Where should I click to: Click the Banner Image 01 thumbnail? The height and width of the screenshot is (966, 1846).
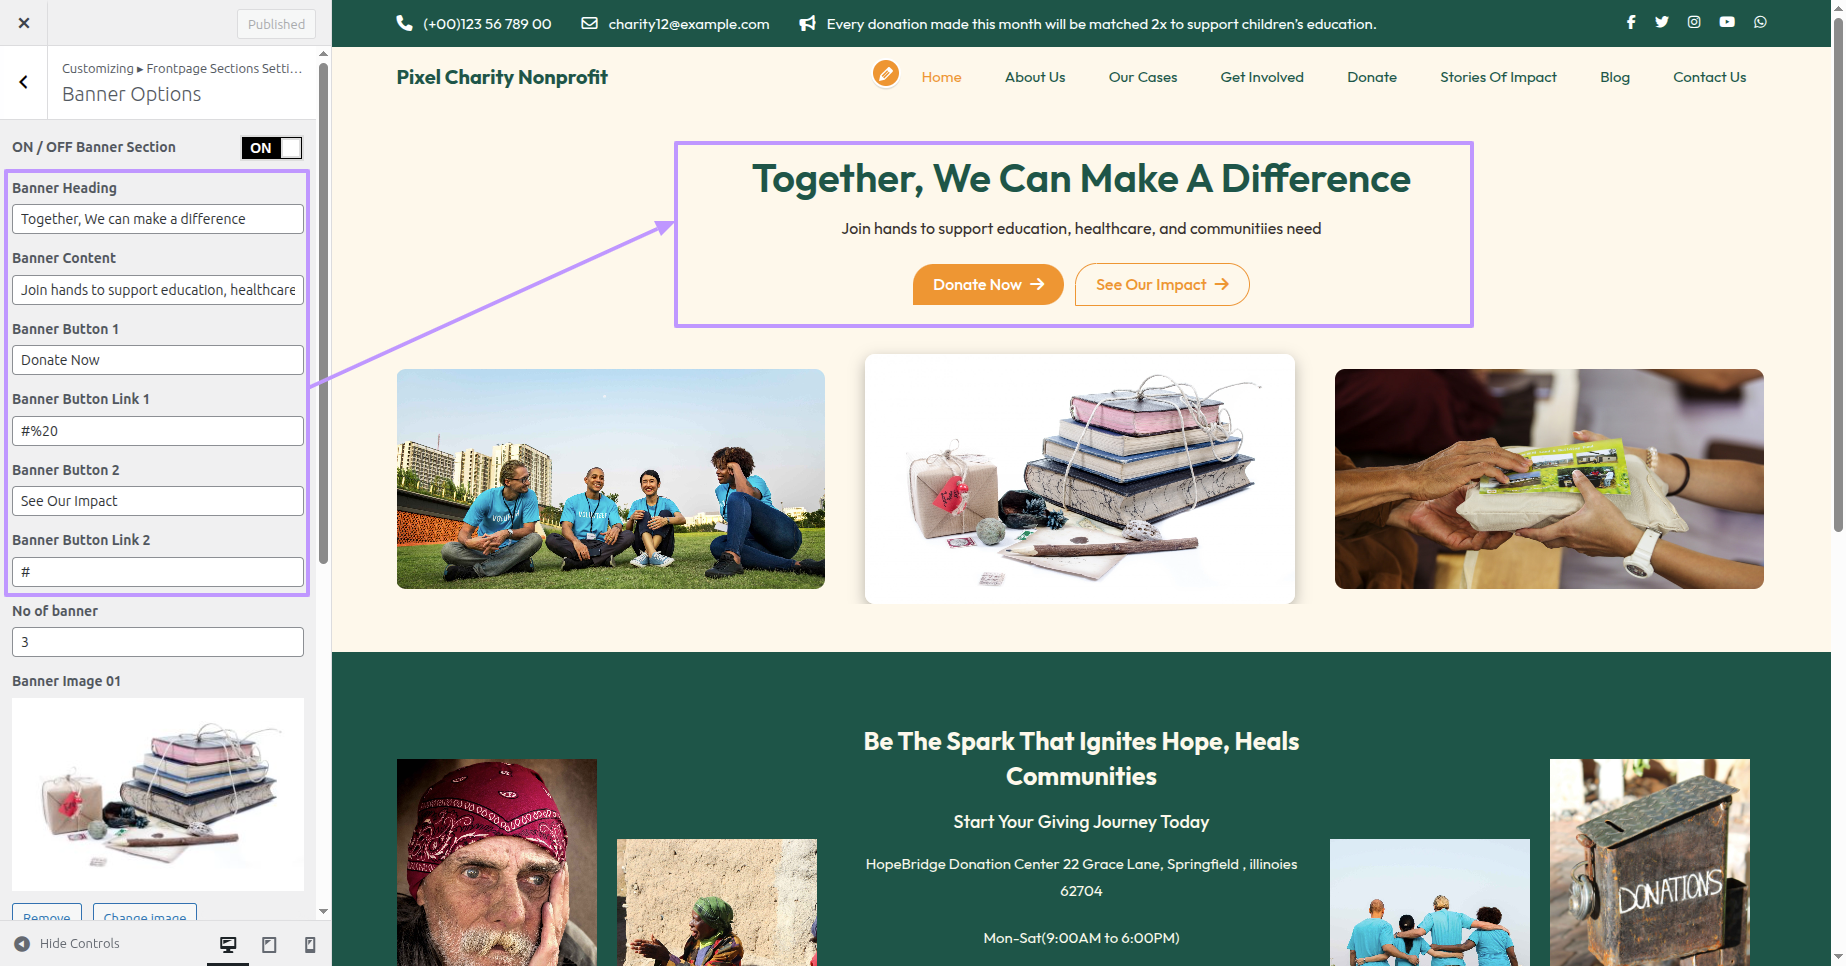pyautogui.click(x=158, y=794)
